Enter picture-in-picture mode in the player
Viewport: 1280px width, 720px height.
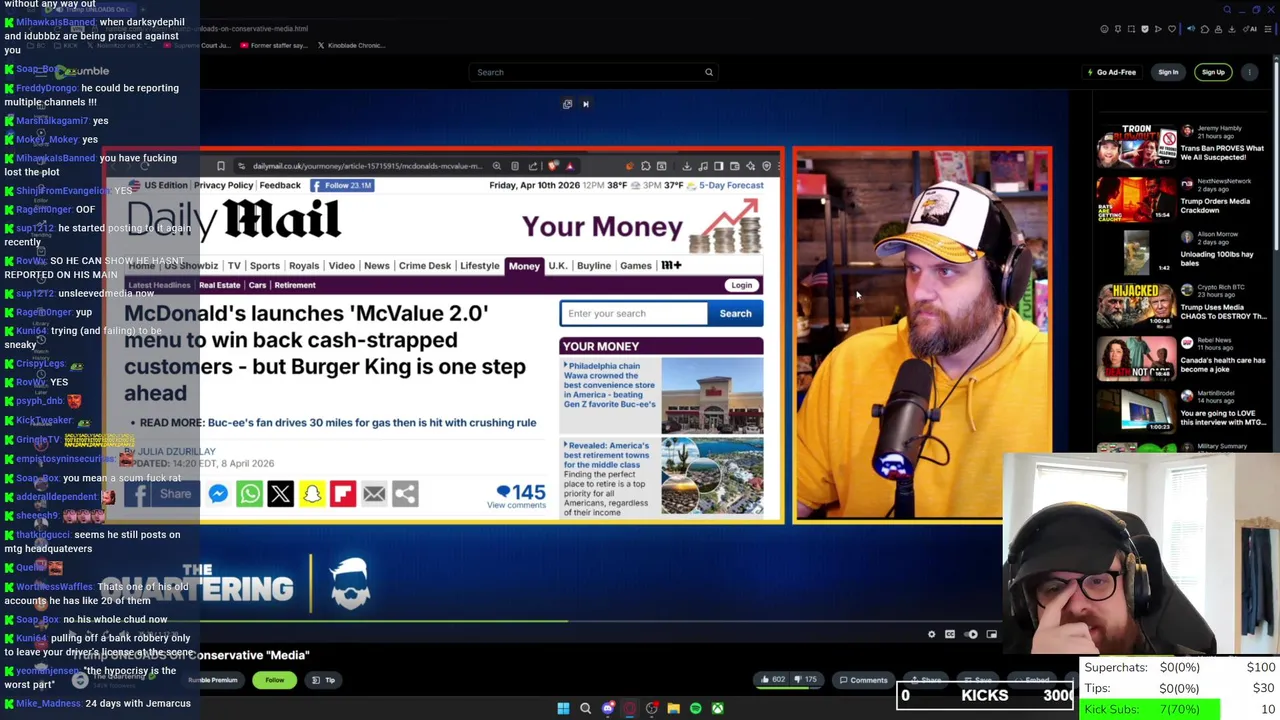[991, 634]
